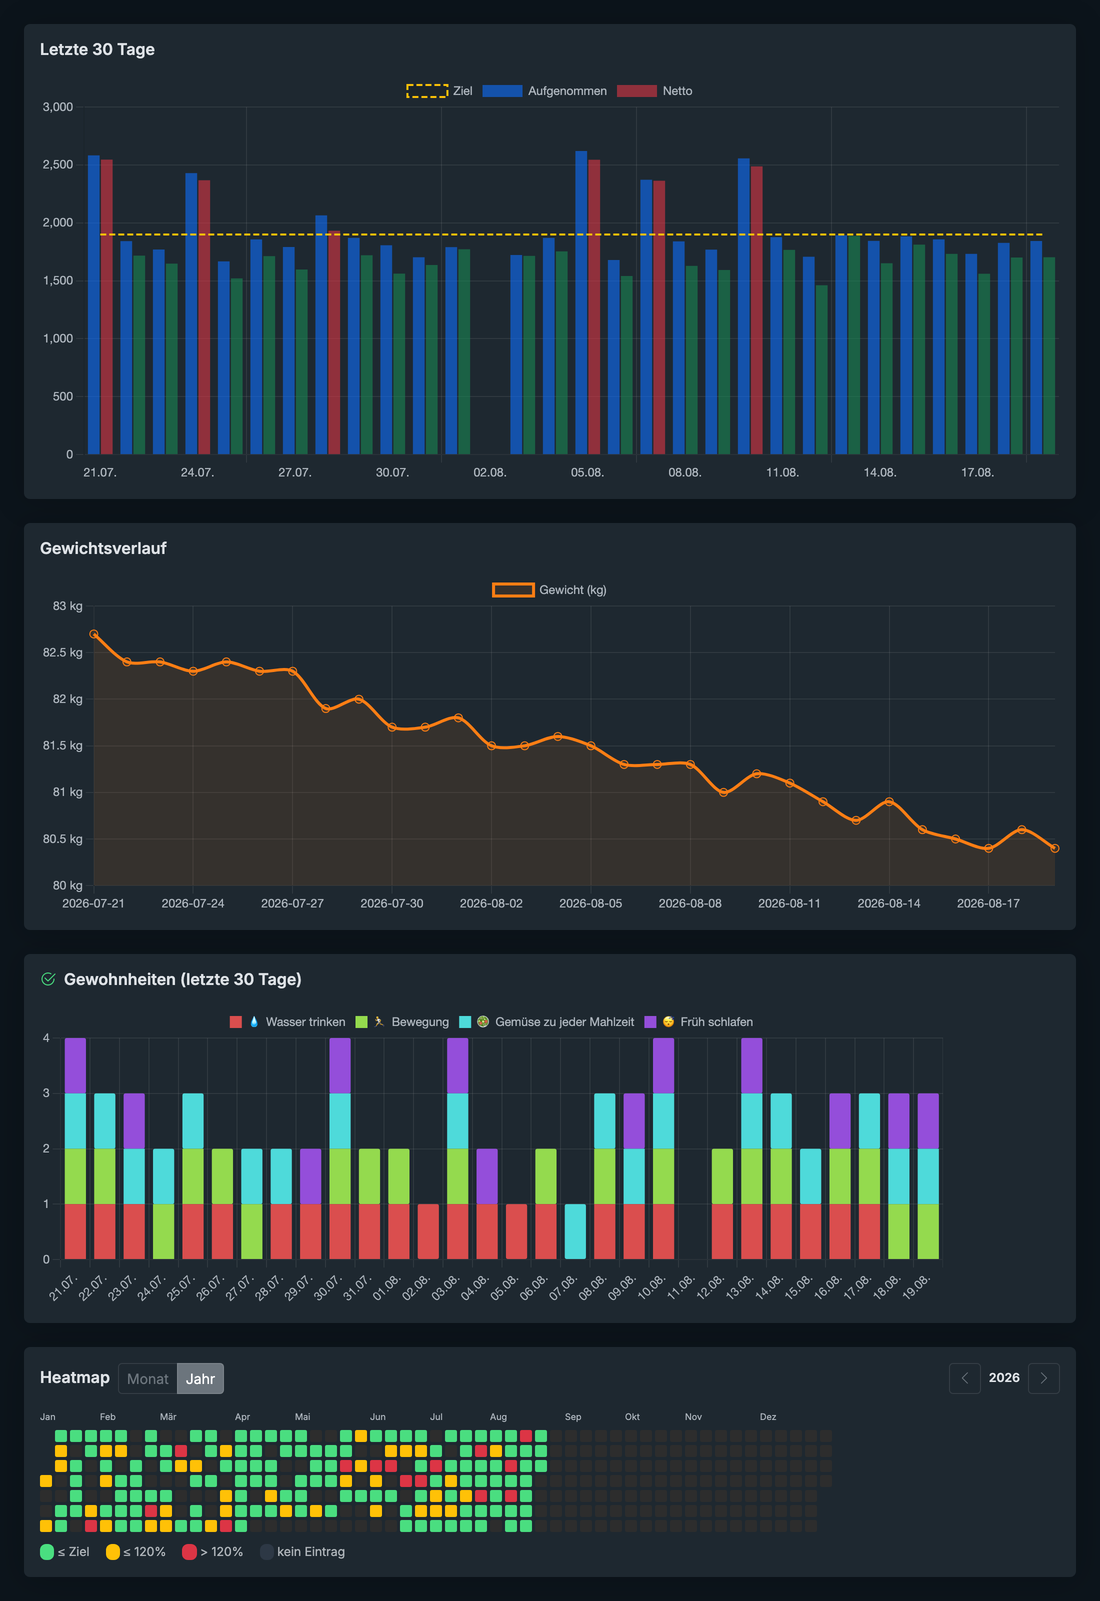The width and height of the screenshot is (1100, 1601).
Task: Click the '11.08.' habits axis label
Action: pyautogui.click(x=679, y=1287)
